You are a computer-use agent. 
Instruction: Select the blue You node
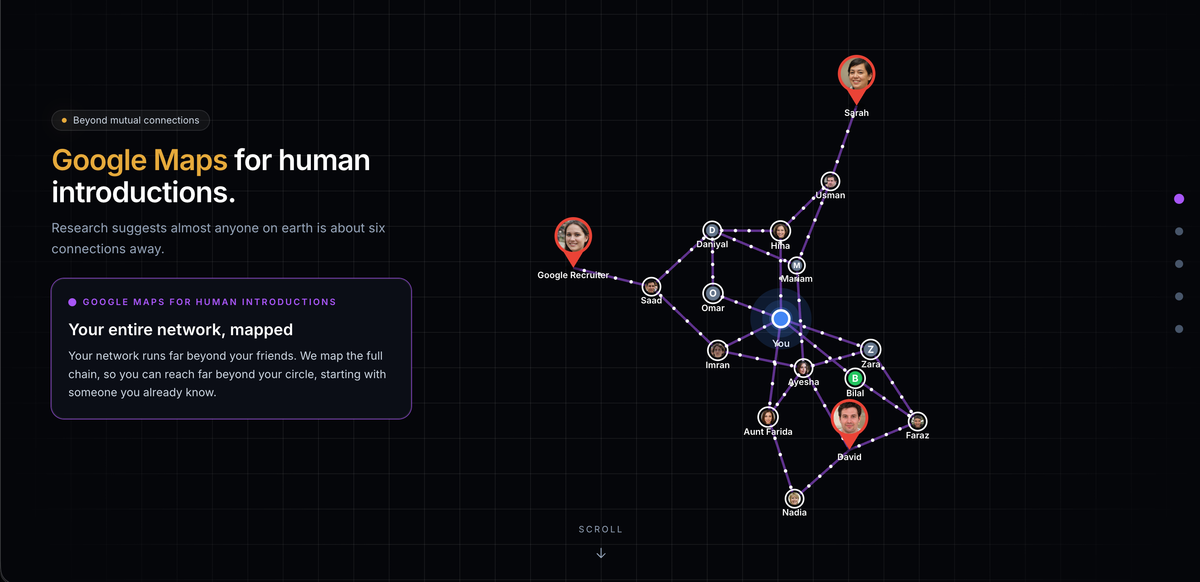[781, 318]
